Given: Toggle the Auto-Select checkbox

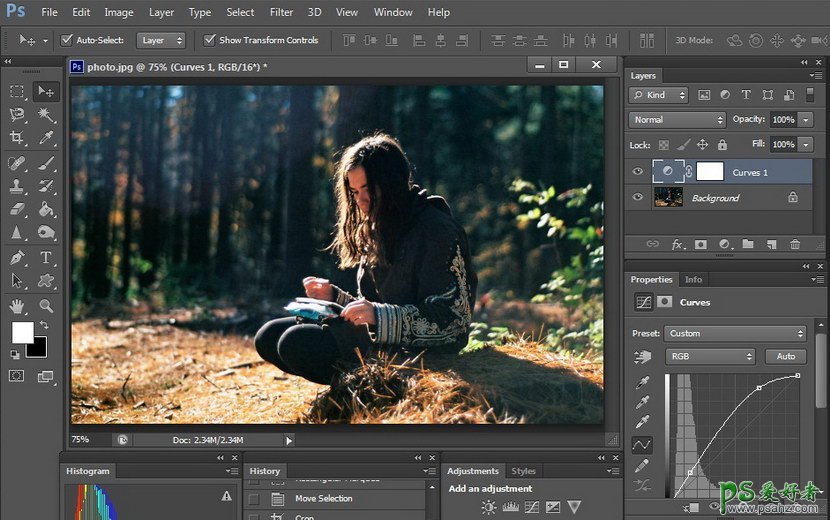Looking at the screenshot, I should (x=67, y=40).
